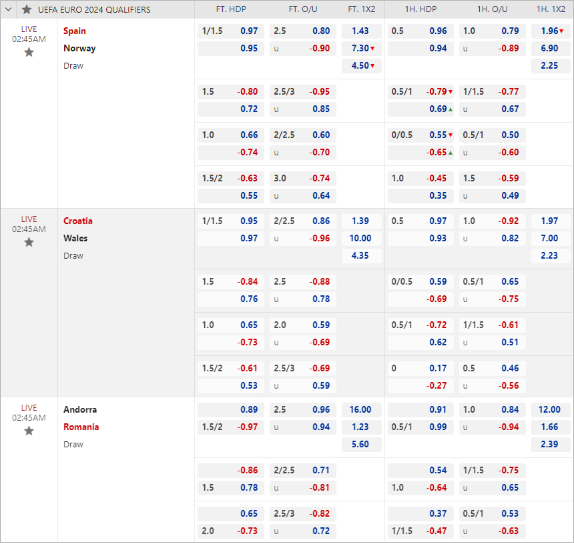Select Spain 1/1.5 handicap odds 0.97
The height and width of the screenshot is (543, 574).
[231, 31]
